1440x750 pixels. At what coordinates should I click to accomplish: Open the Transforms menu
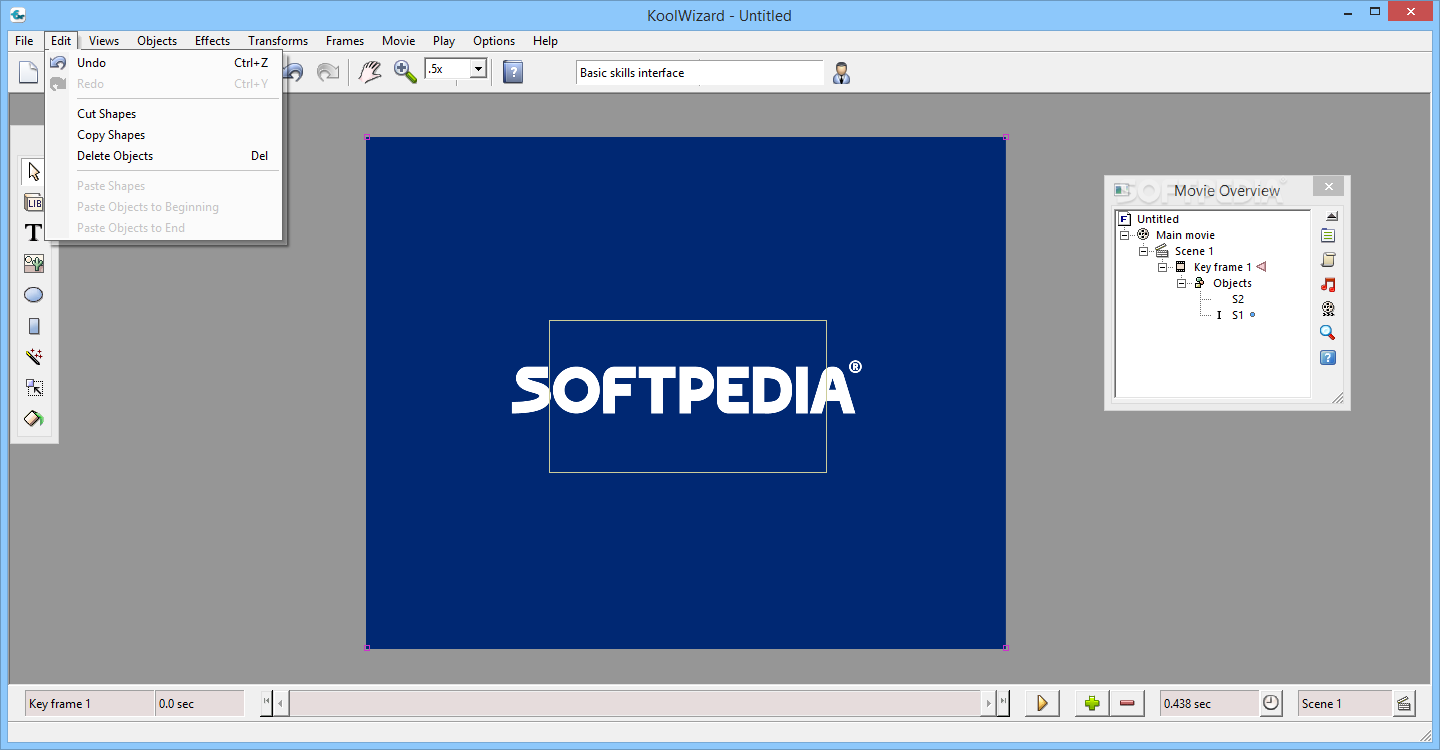tap(278, 41)
